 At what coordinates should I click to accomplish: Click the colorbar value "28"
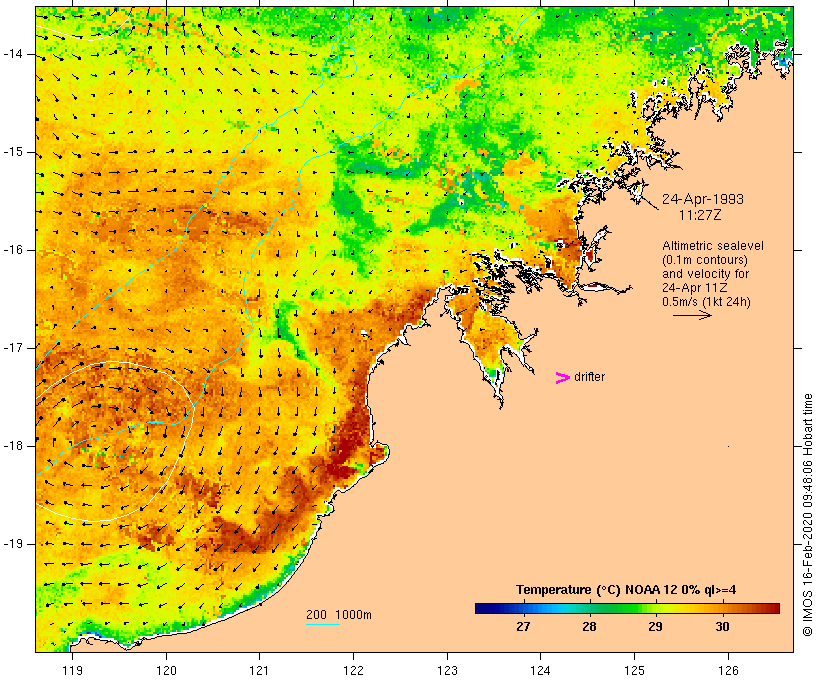coord(589,626)
